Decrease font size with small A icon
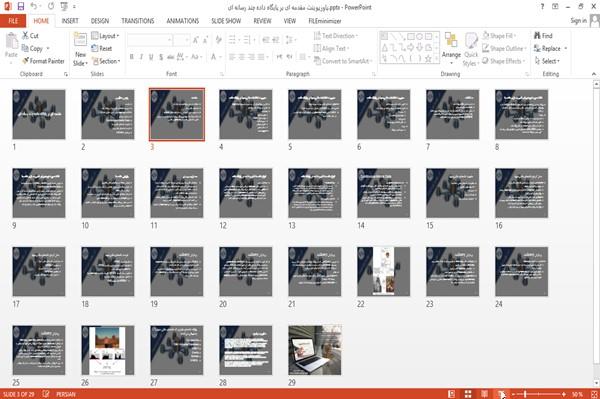Image resolution: width=600 pixels, height=399 pixels. coord(206,39)
